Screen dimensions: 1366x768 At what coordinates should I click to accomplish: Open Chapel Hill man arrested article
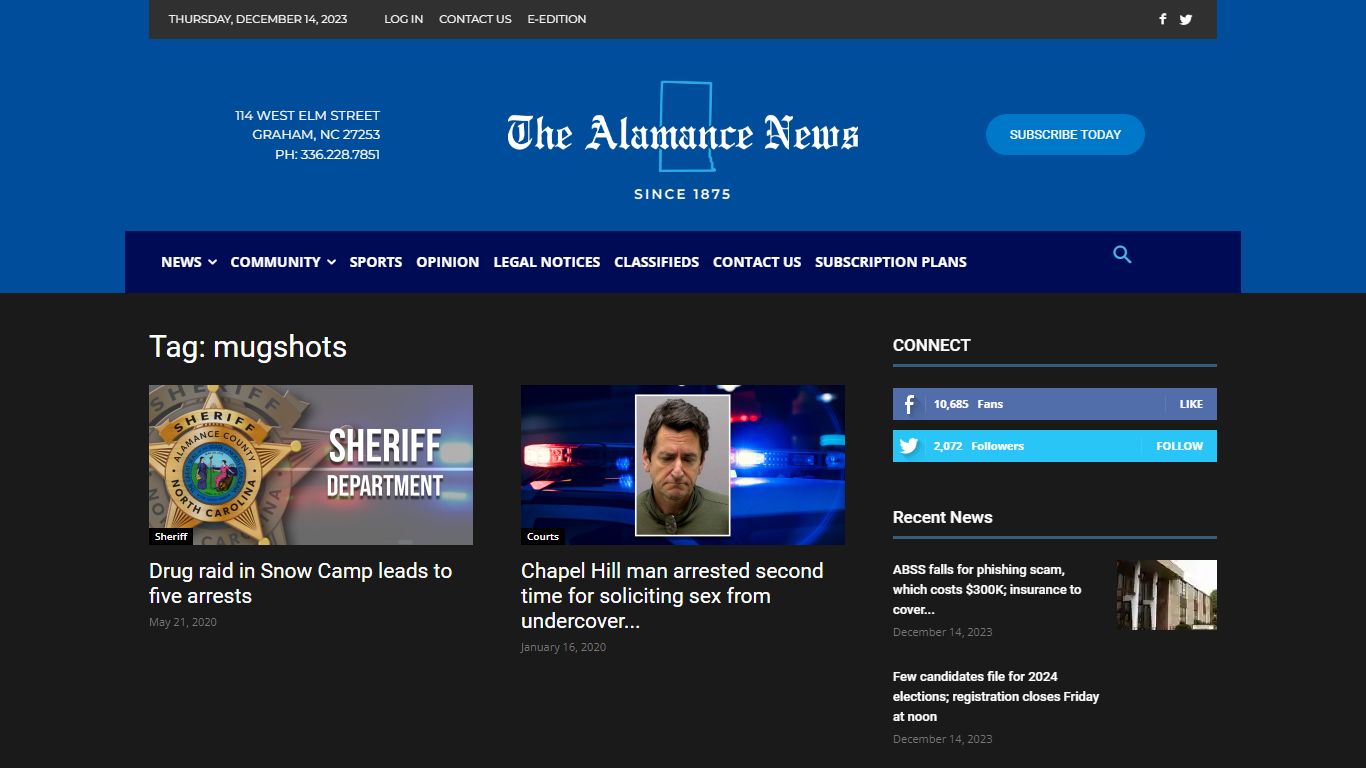[x=672, y=596]
